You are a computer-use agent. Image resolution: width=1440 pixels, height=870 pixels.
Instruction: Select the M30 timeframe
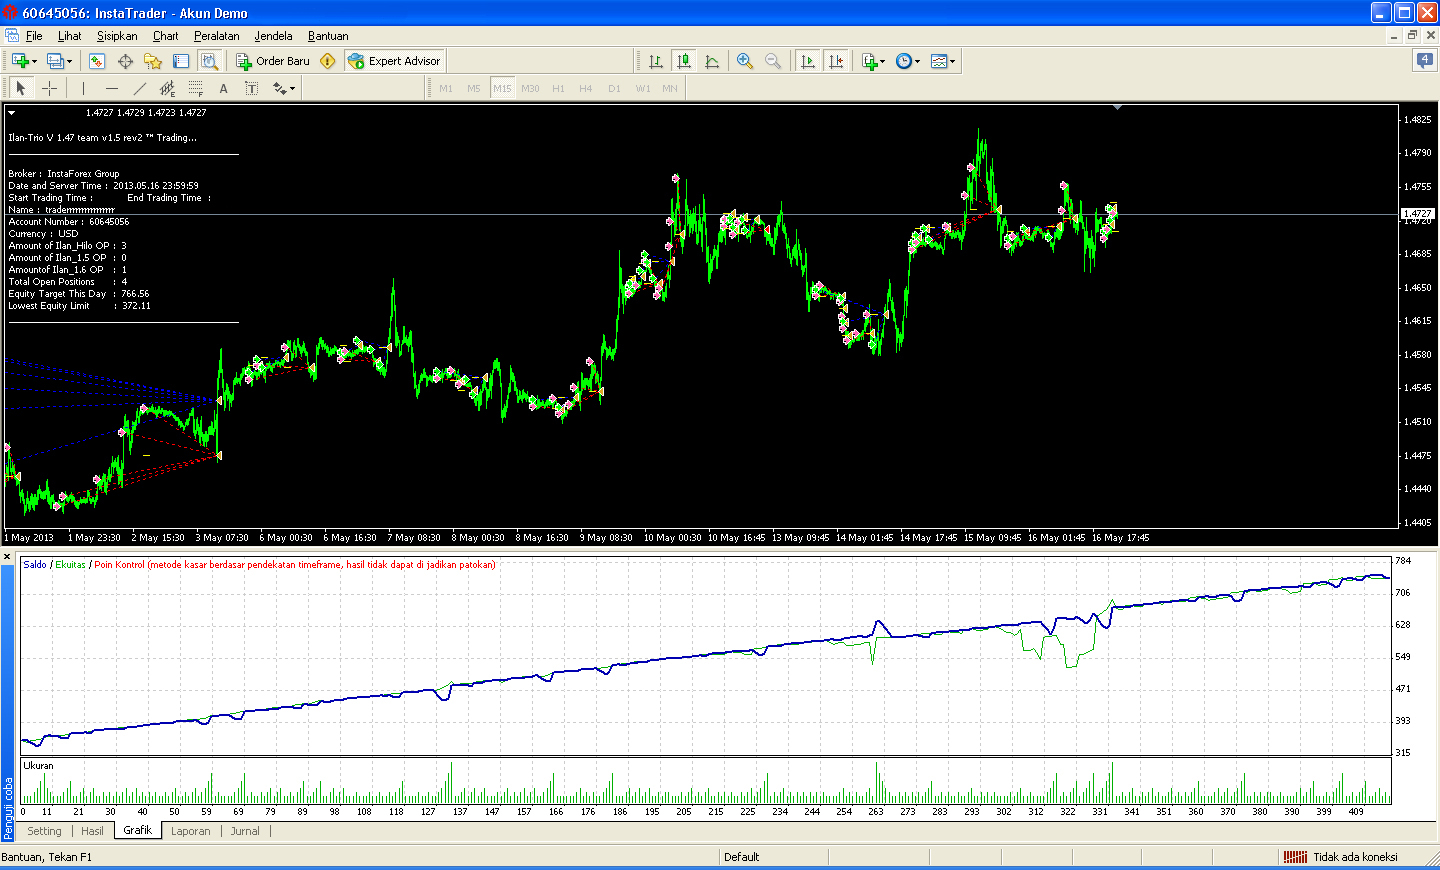pyautogui.click(x=530, y=88)
